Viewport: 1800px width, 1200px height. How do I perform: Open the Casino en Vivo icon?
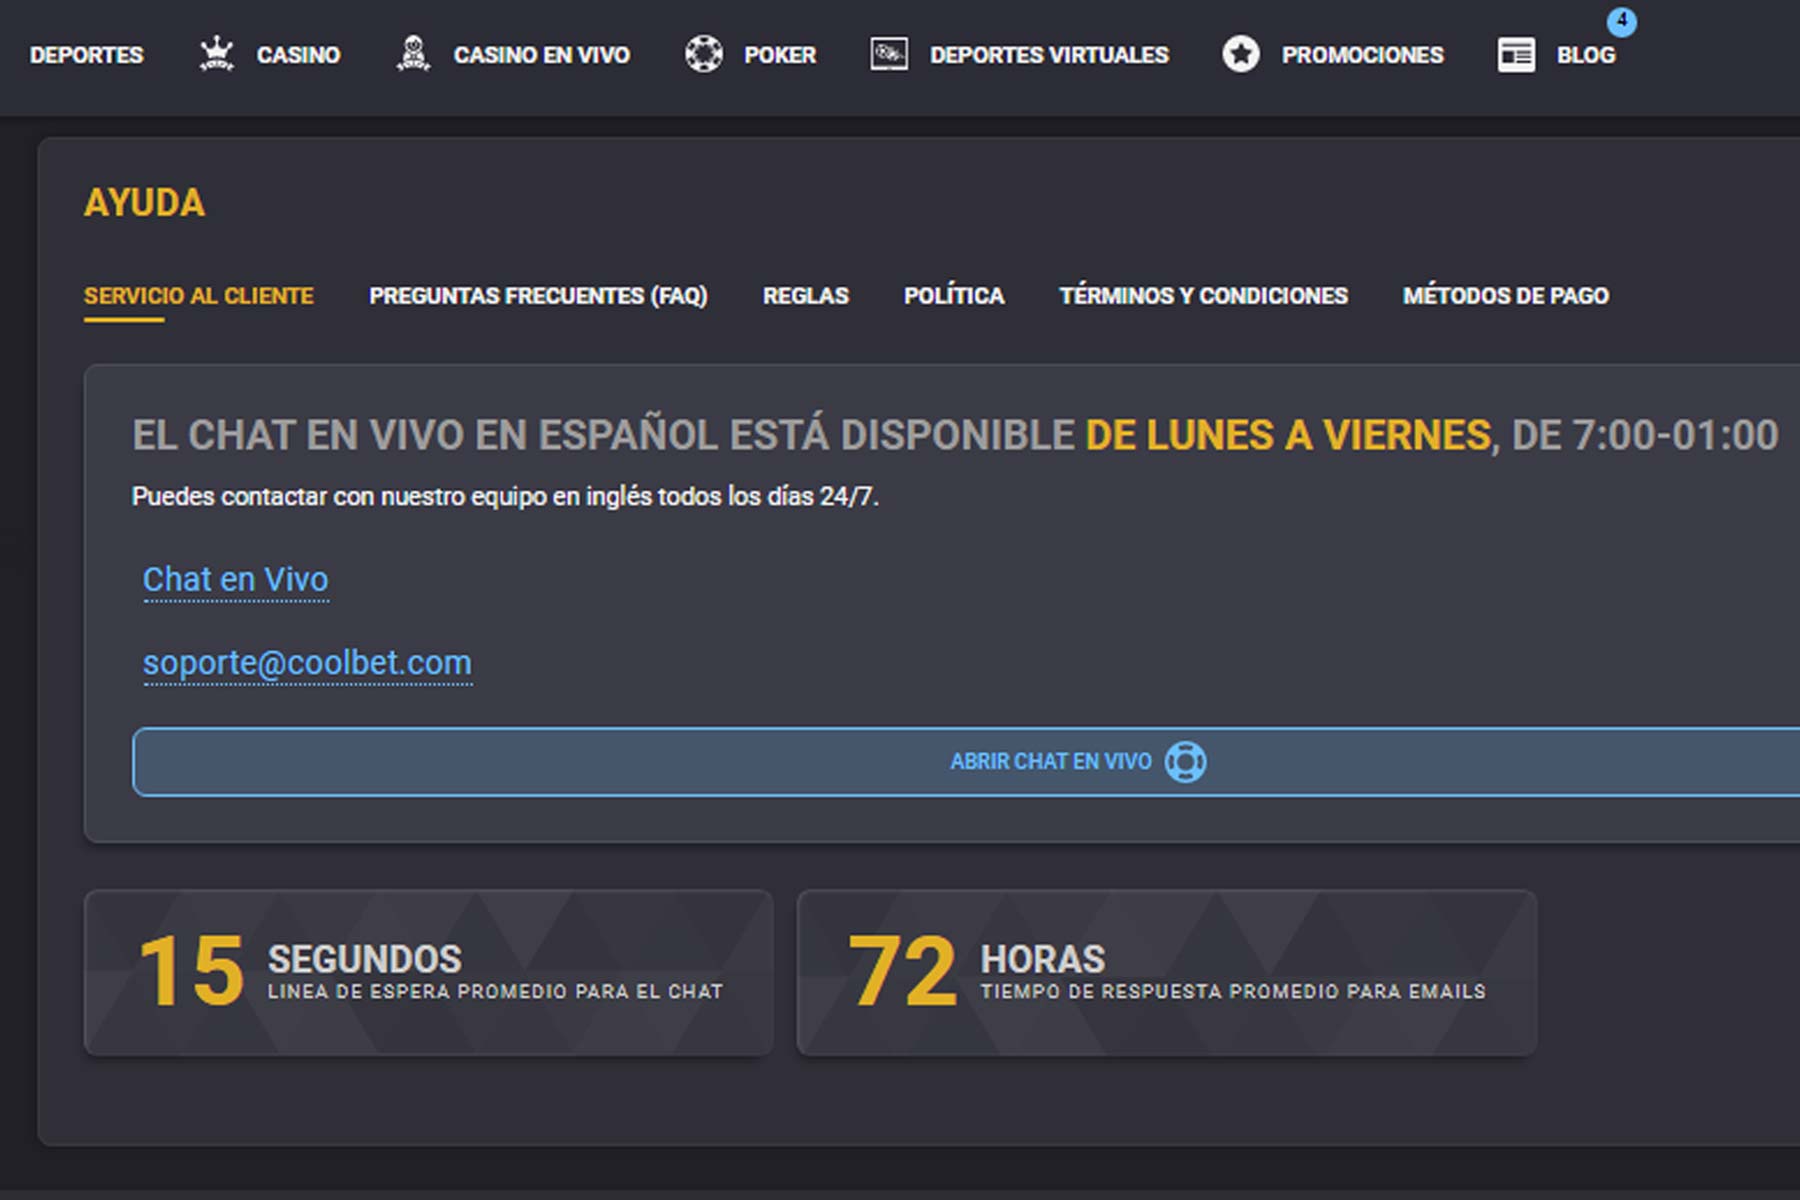[413, 52]
